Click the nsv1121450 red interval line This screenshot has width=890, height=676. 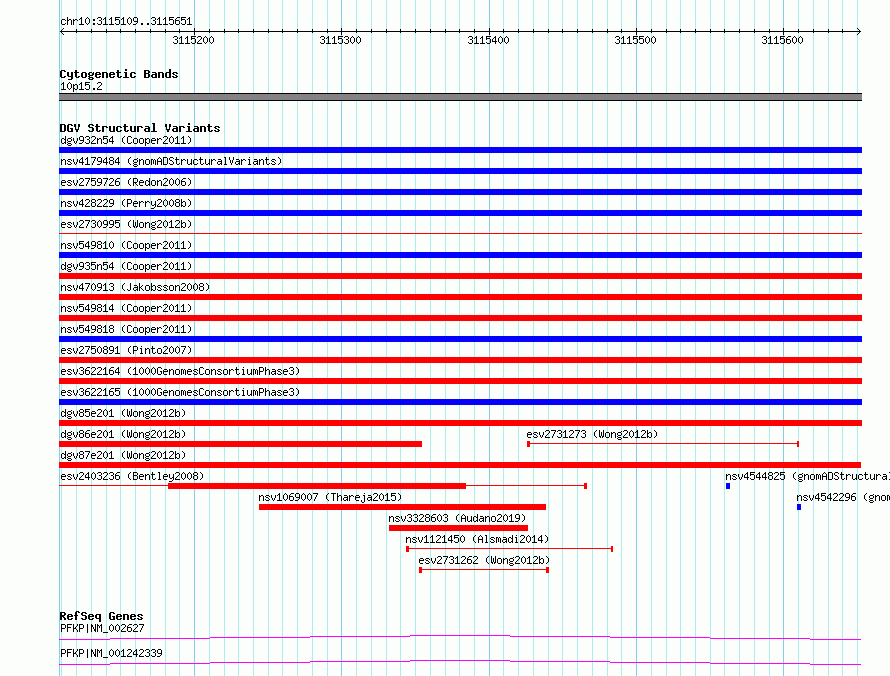509,549
